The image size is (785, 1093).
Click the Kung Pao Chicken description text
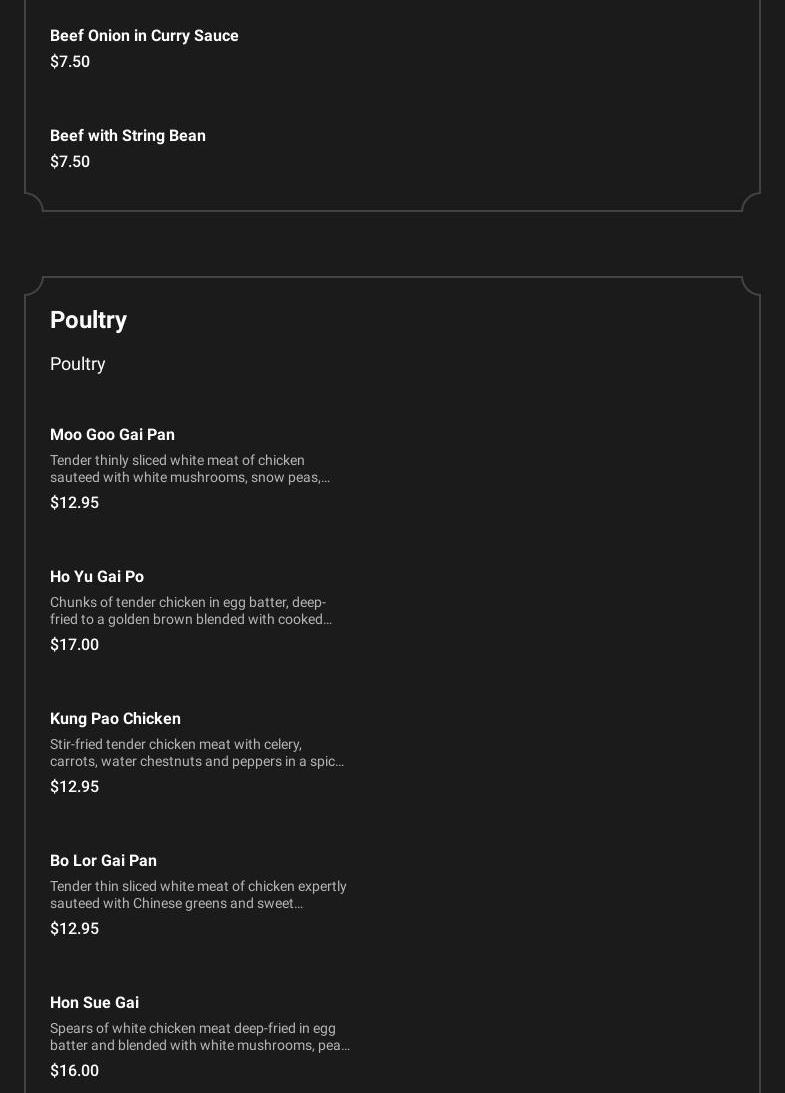(196, 753)
